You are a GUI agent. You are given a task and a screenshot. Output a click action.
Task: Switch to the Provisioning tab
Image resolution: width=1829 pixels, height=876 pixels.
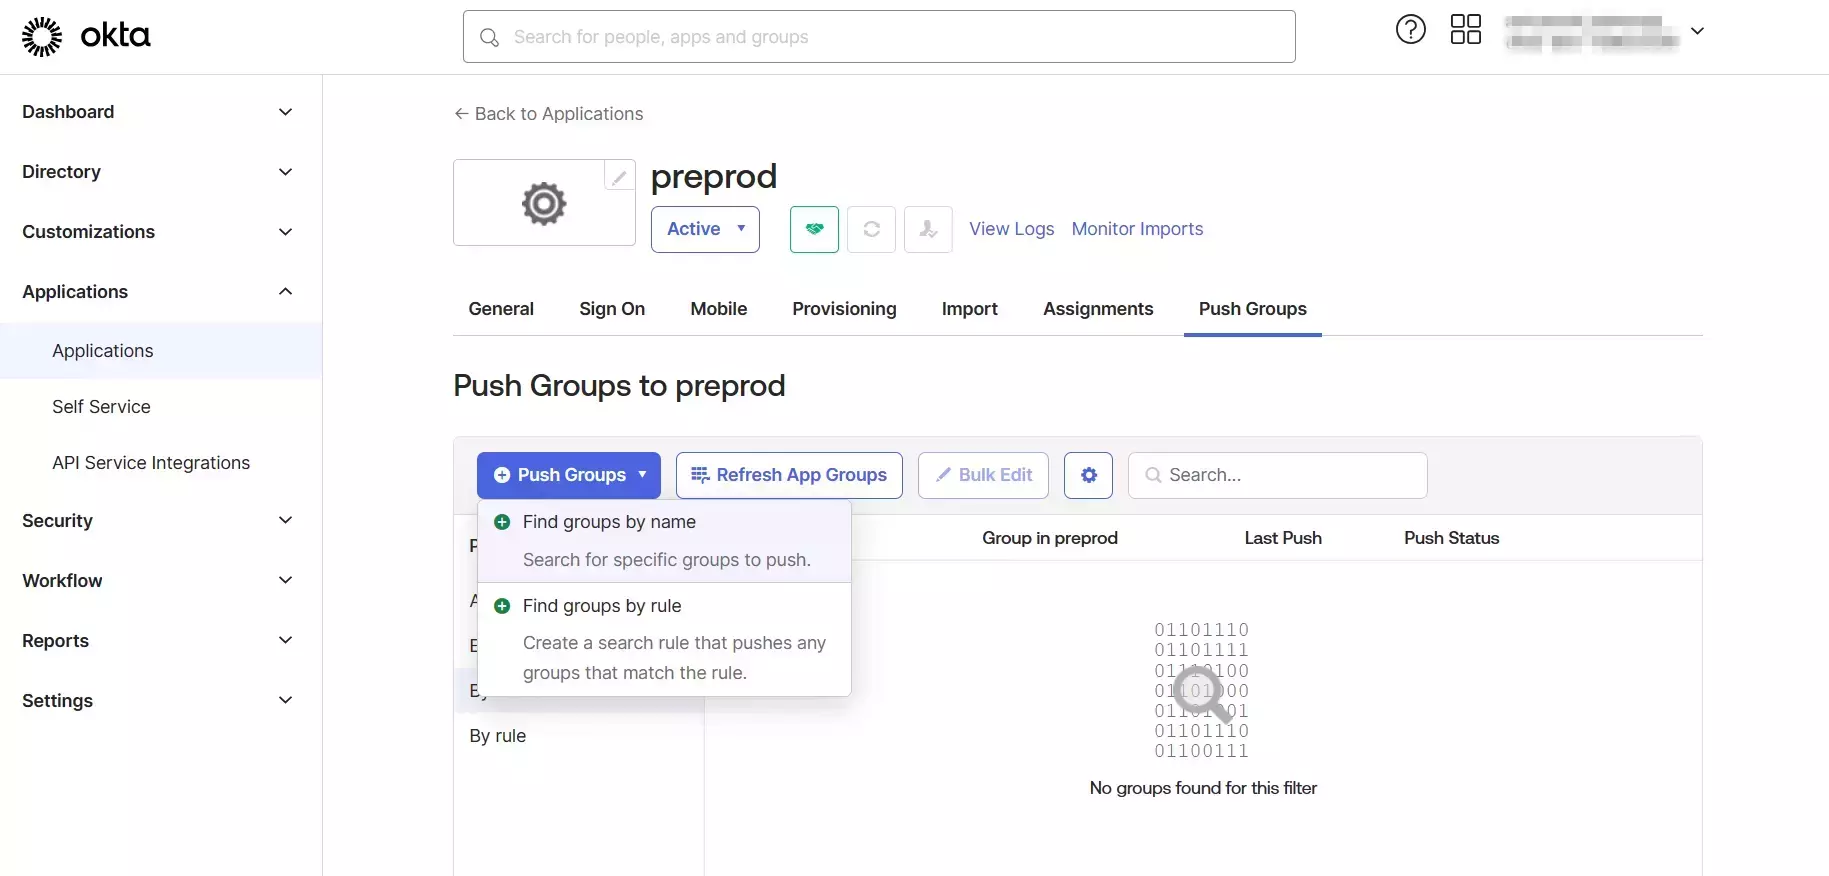[x=844, y=309]
